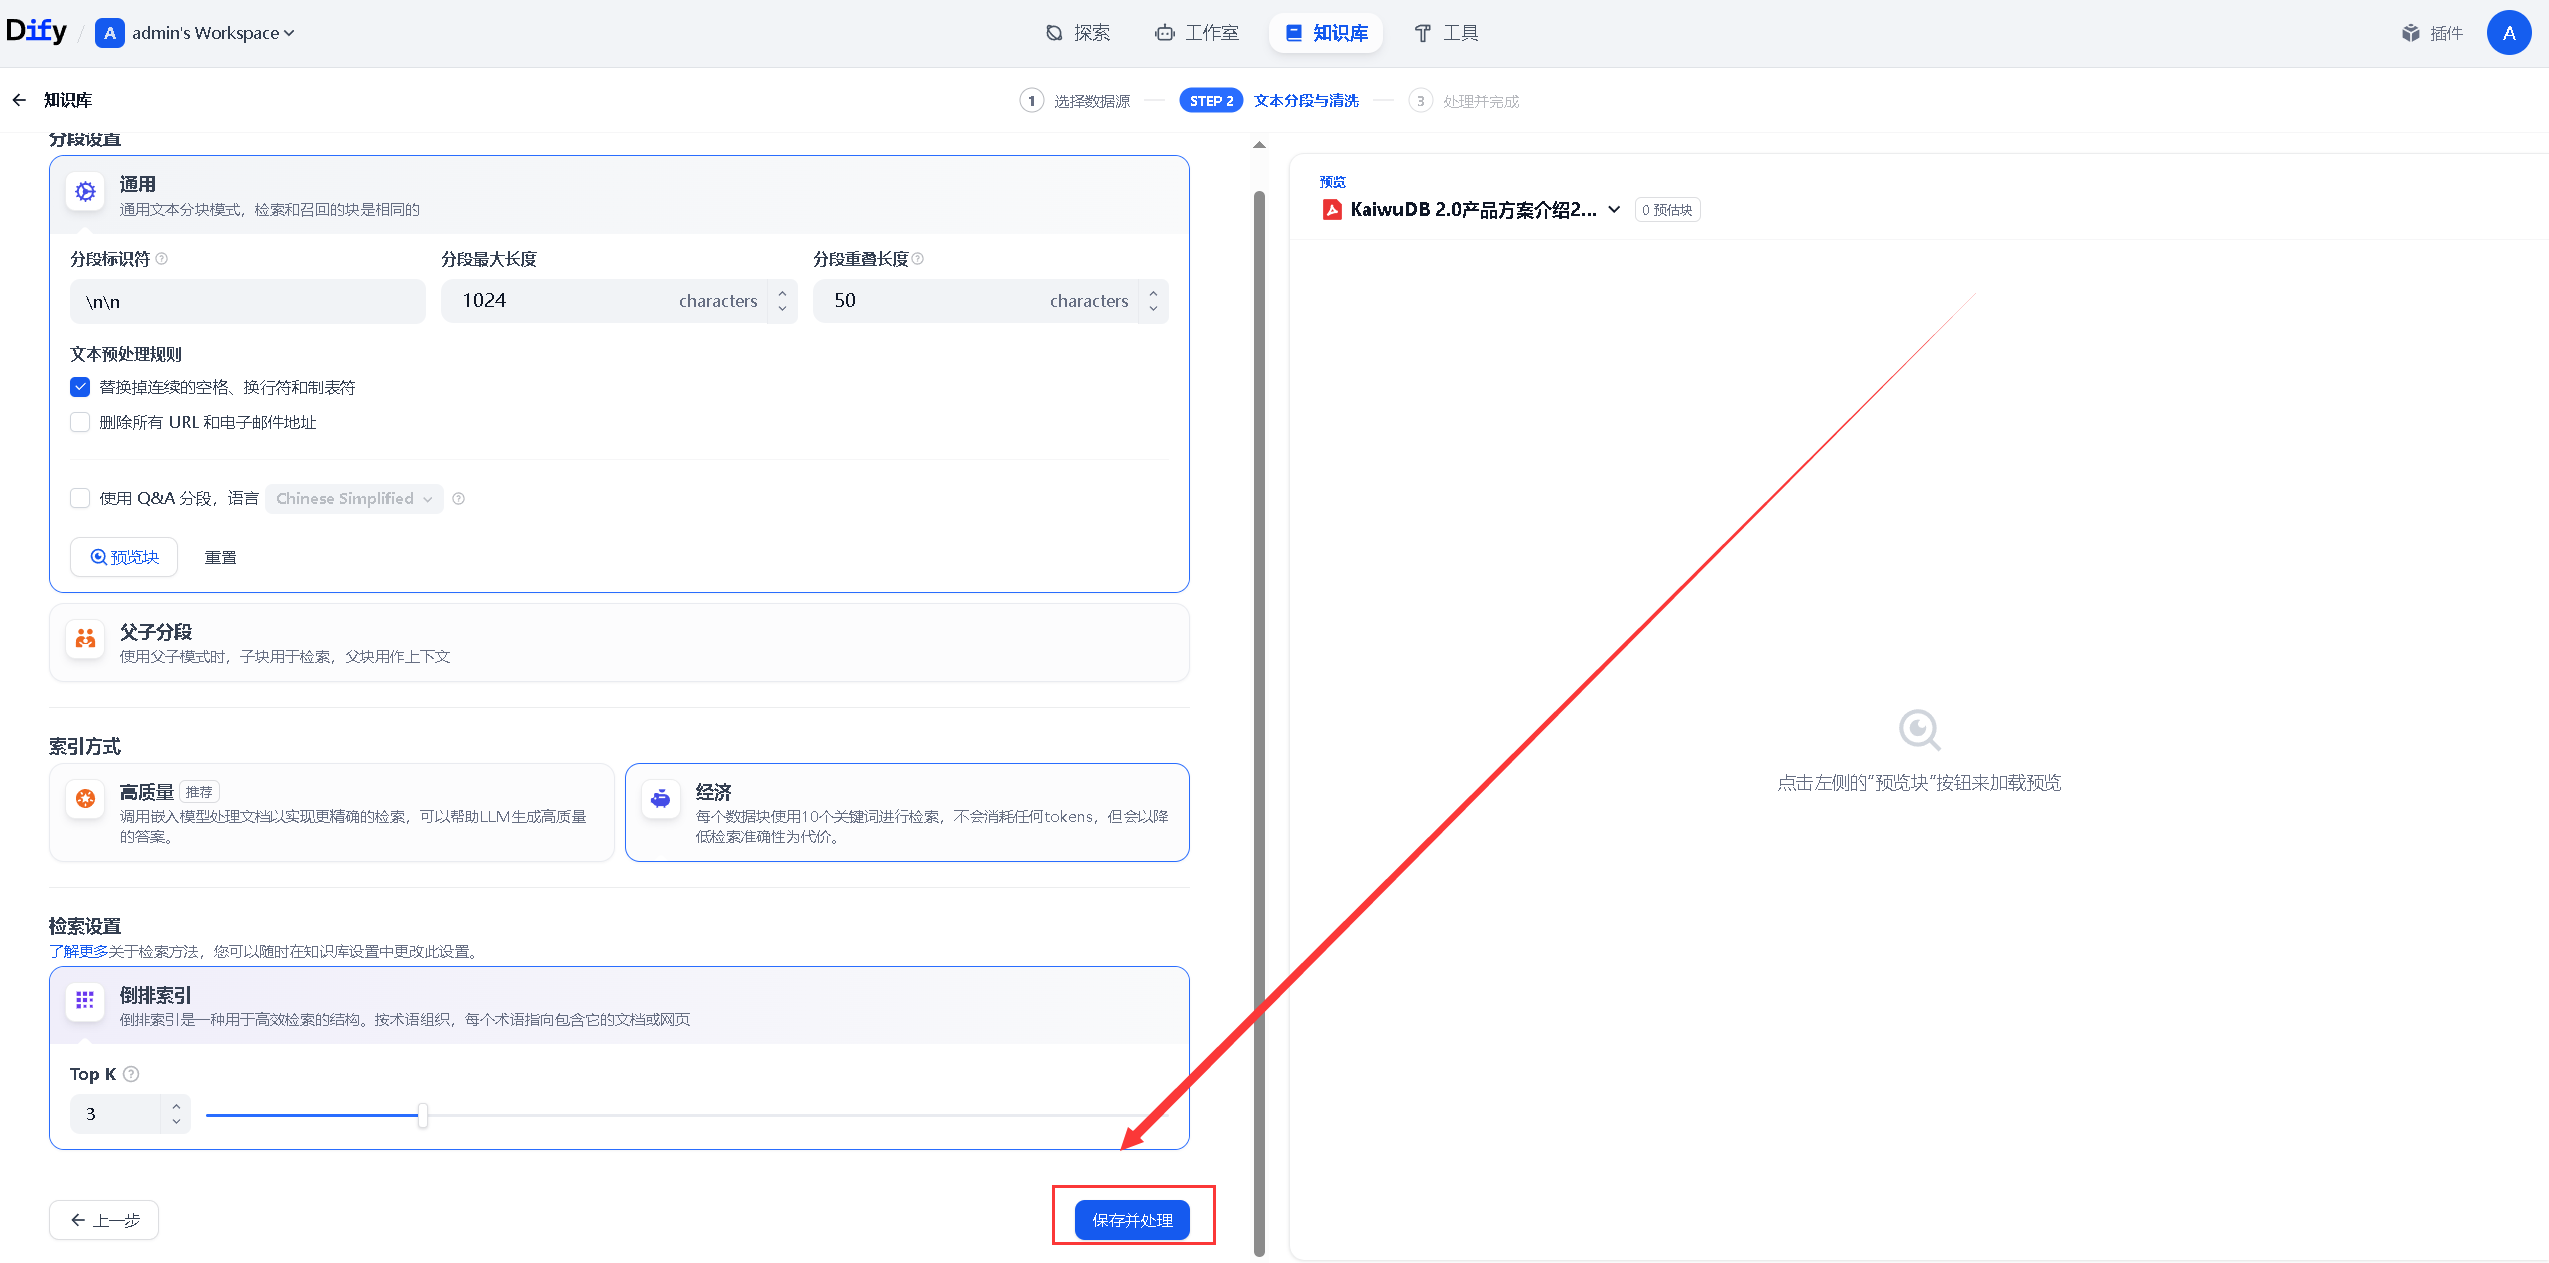Click the 通用 chunk mode gear icon
Screen dimensions: 2549x1263
point(86,191)
